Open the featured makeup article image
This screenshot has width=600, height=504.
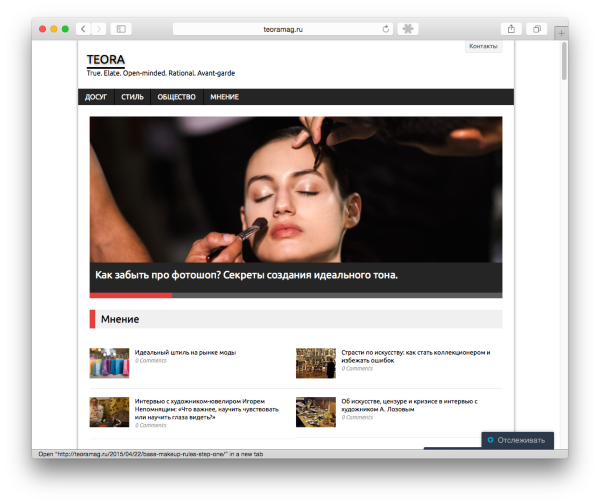pyautogui.click(x=296, y=189)
